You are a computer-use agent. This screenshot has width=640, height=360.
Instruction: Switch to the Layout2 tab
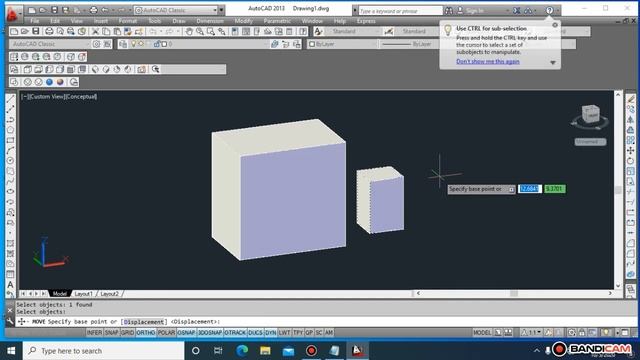109,294
